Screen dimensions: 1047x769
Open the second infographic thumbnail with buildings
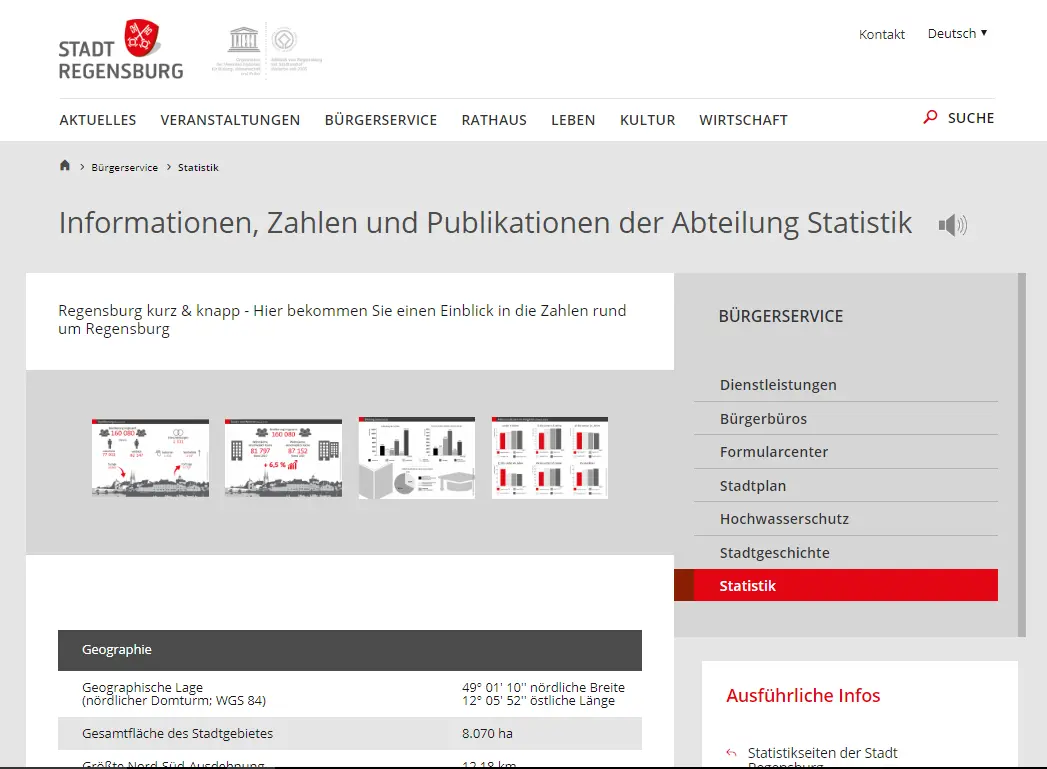point(283,458)
